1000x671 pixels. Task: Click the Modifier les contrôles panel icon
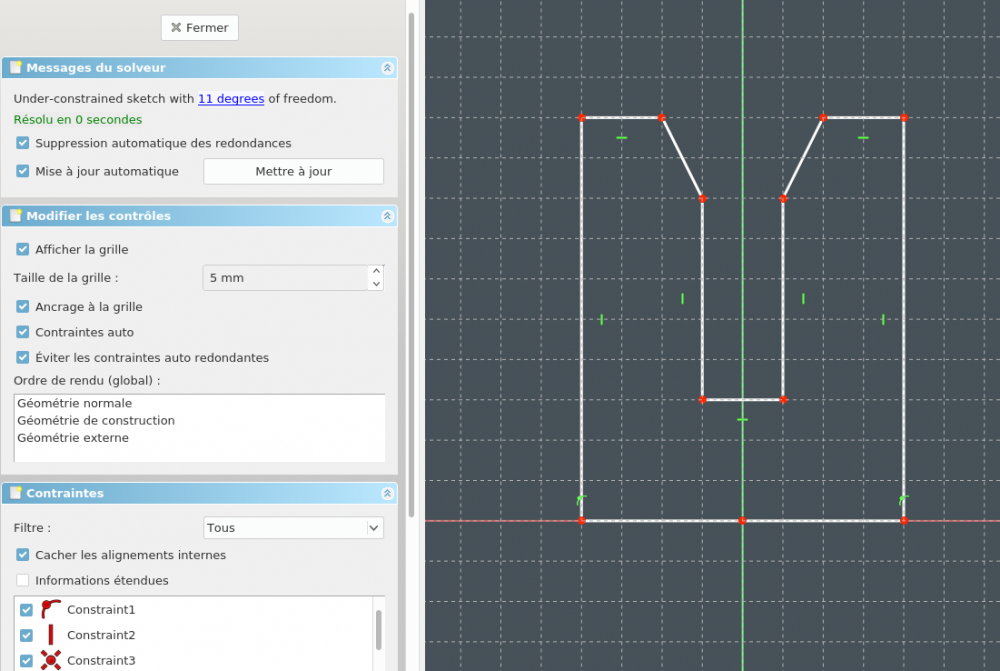15,216
